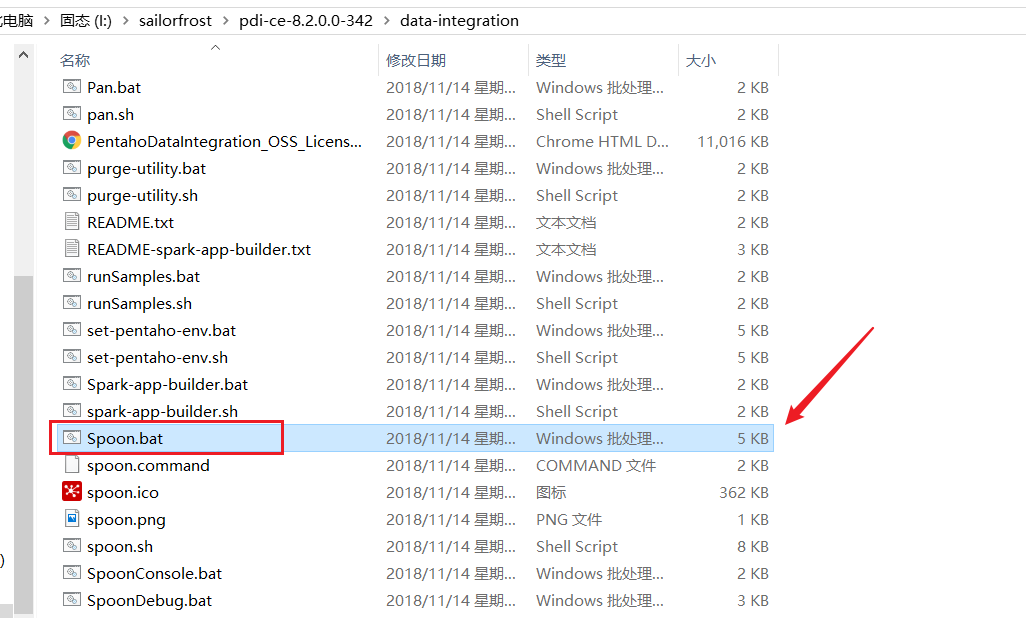Click the navigation pane scrollbar thumb
Image resolution: width=1026 pixels, height=618 pixels.
(x=24, y=445)
